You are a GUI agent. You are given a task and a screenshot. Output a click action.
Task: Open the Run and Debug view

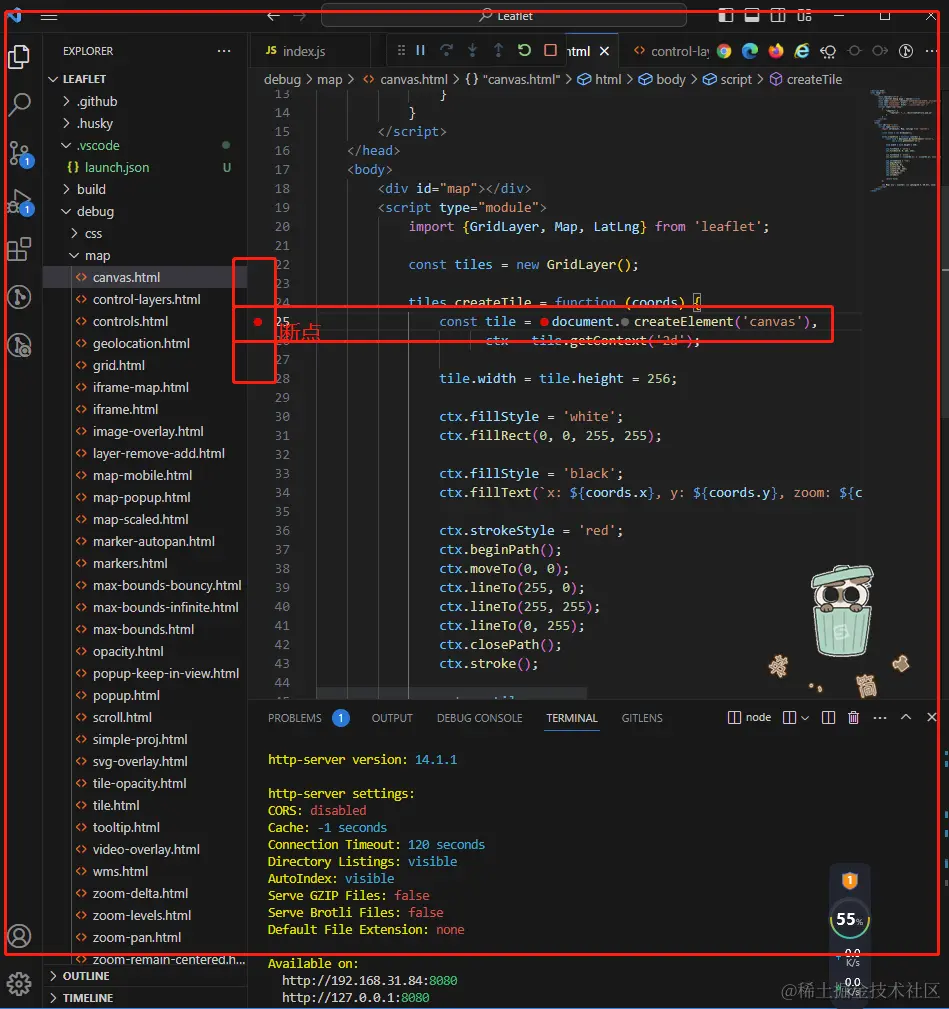(x=19, y=202)
